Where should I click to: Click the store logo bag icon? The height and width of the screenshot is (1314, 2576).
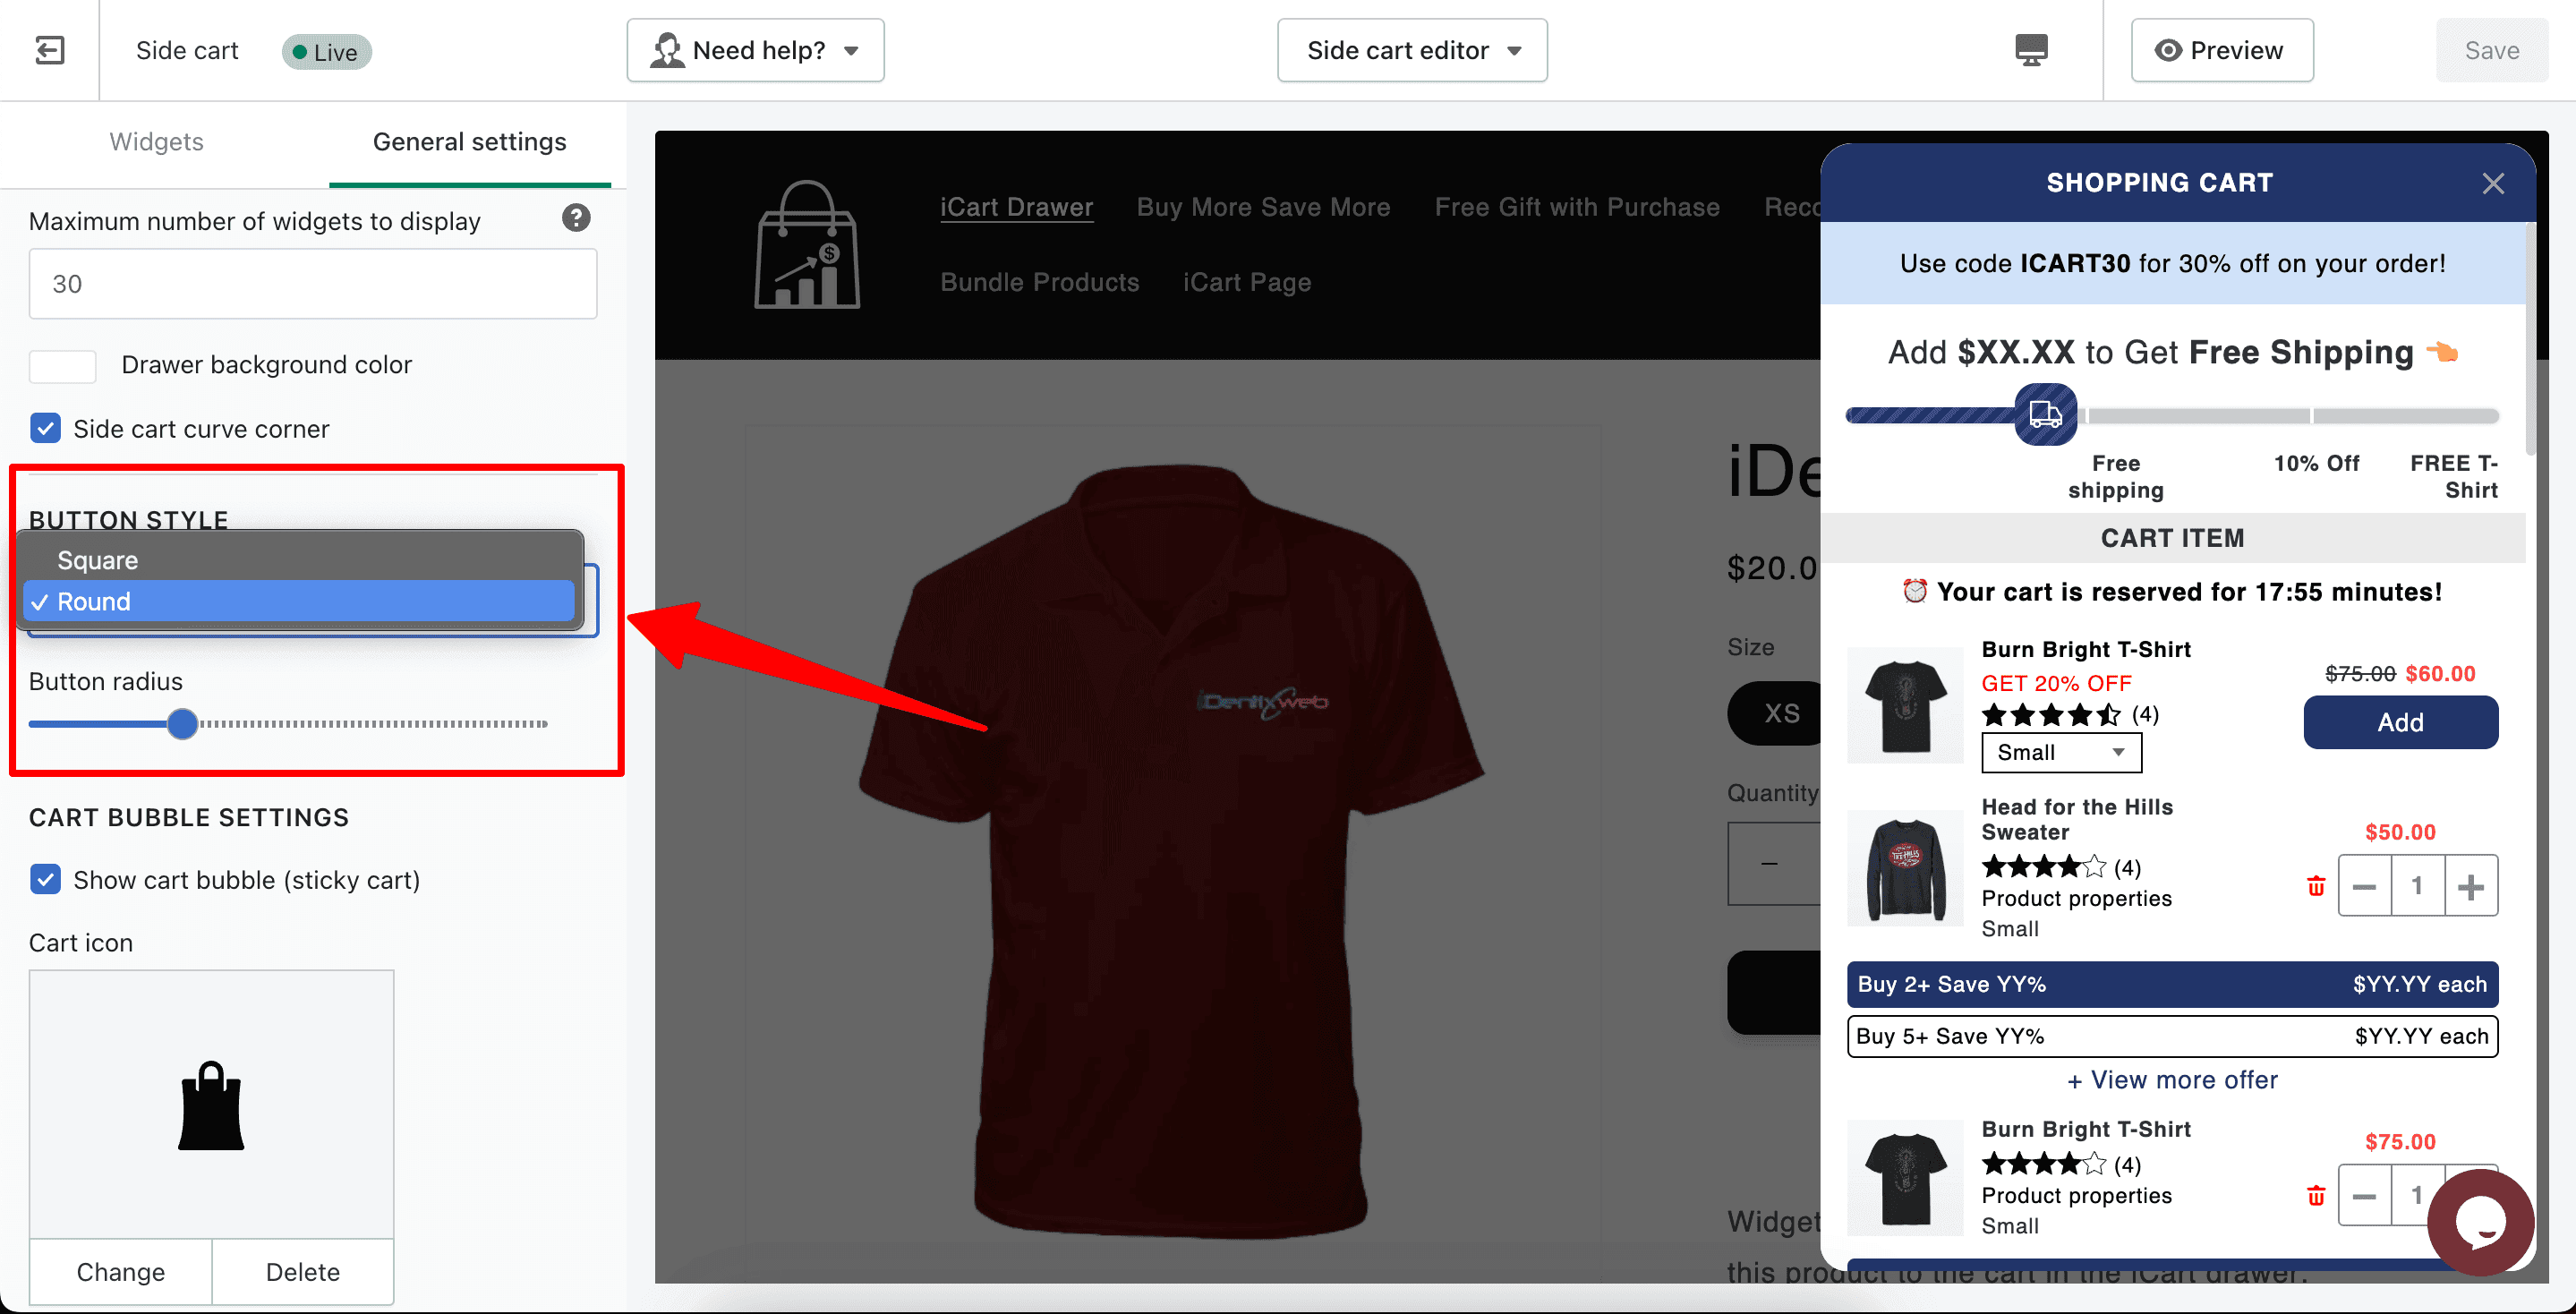coord(806,244)
